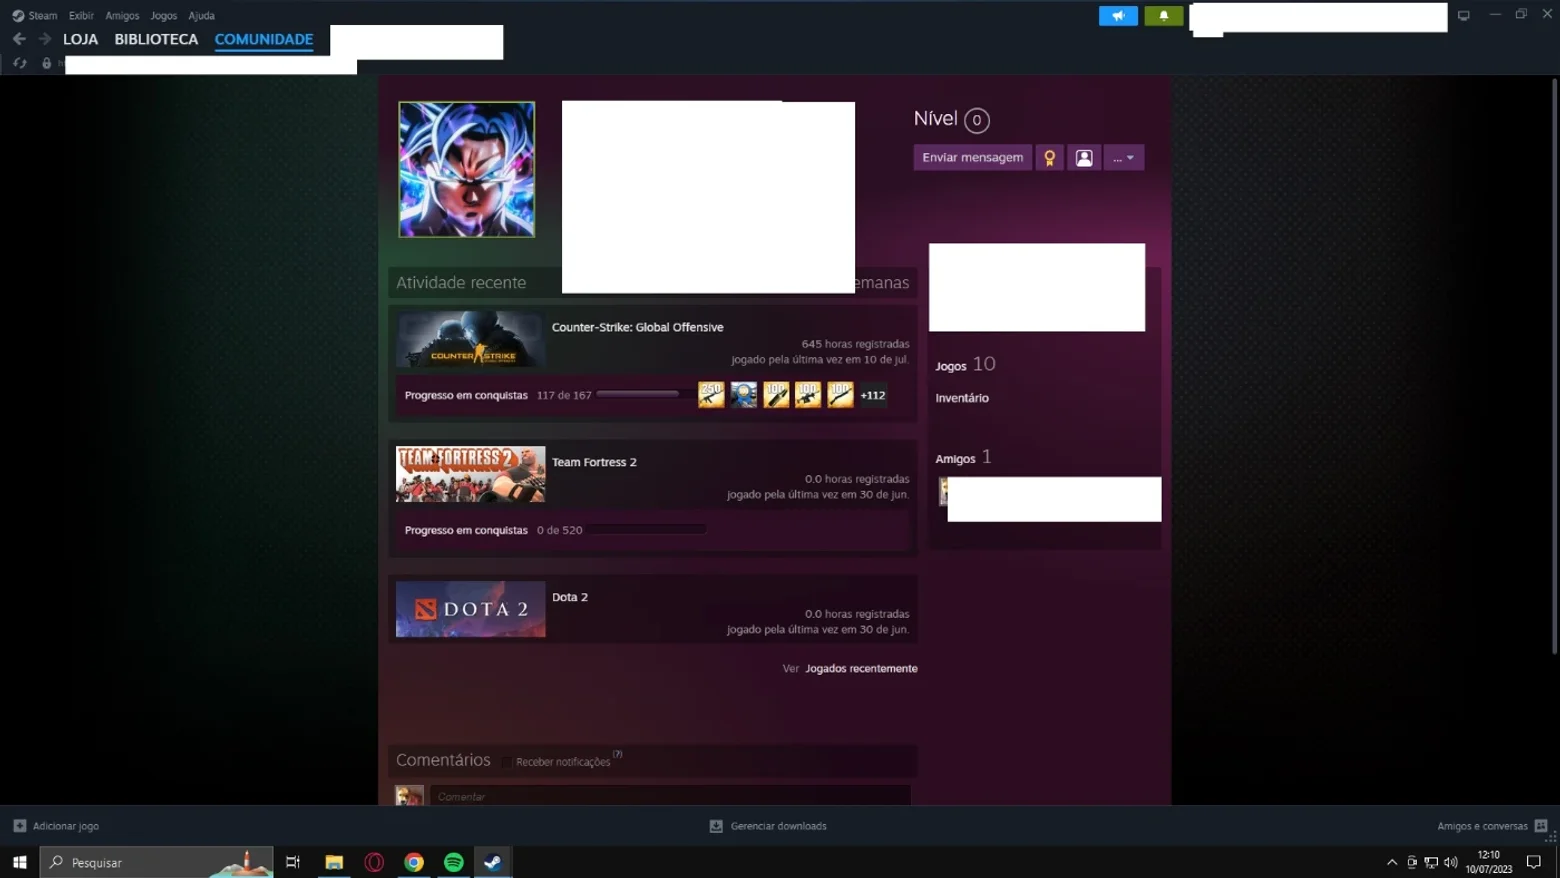Viewport: 1560px width, 878px height.
Task: Switch to the BIBLIOTECA tab
Action: (x=156, y=39)
